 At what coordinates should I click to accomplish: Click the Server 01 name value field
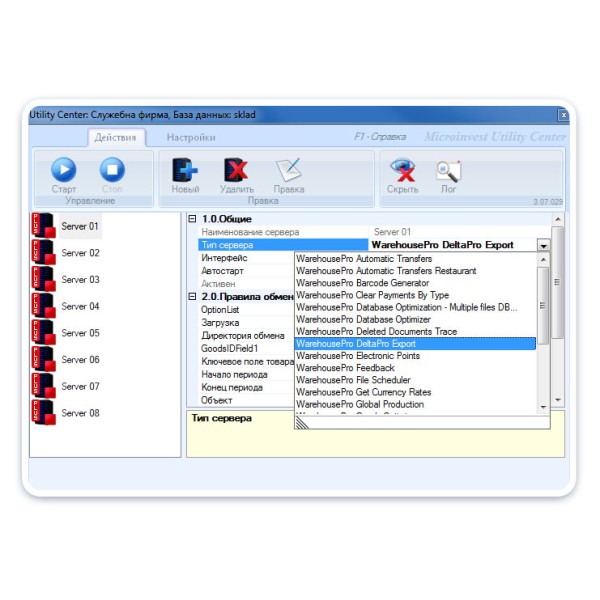(460, 232)
